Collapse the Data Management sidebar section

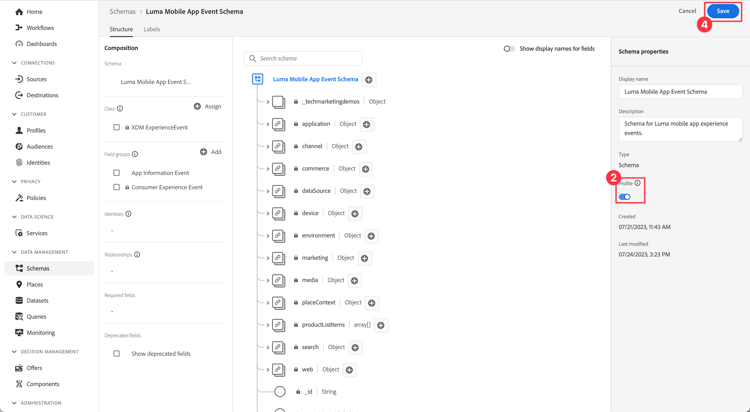pos(14,252)
